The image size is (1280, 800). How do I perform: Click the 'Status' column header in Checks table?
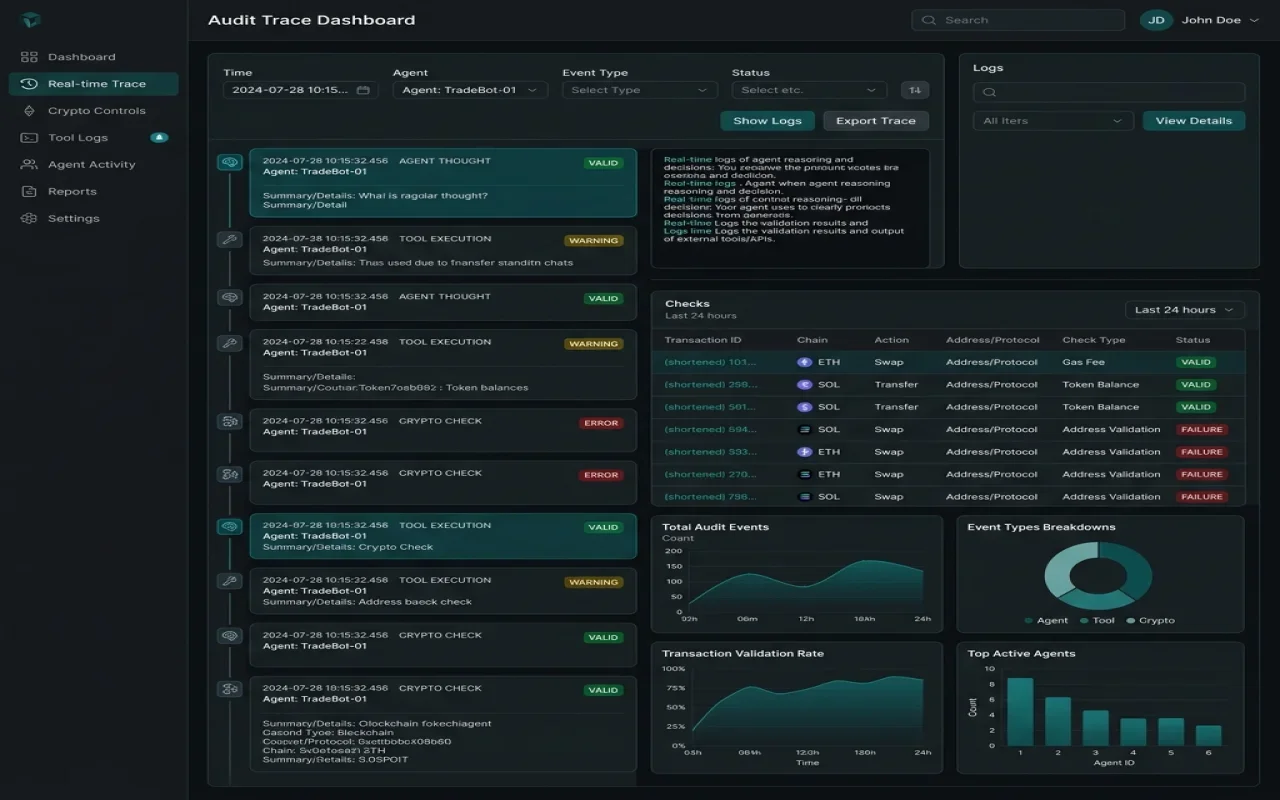pos(1193,340)
